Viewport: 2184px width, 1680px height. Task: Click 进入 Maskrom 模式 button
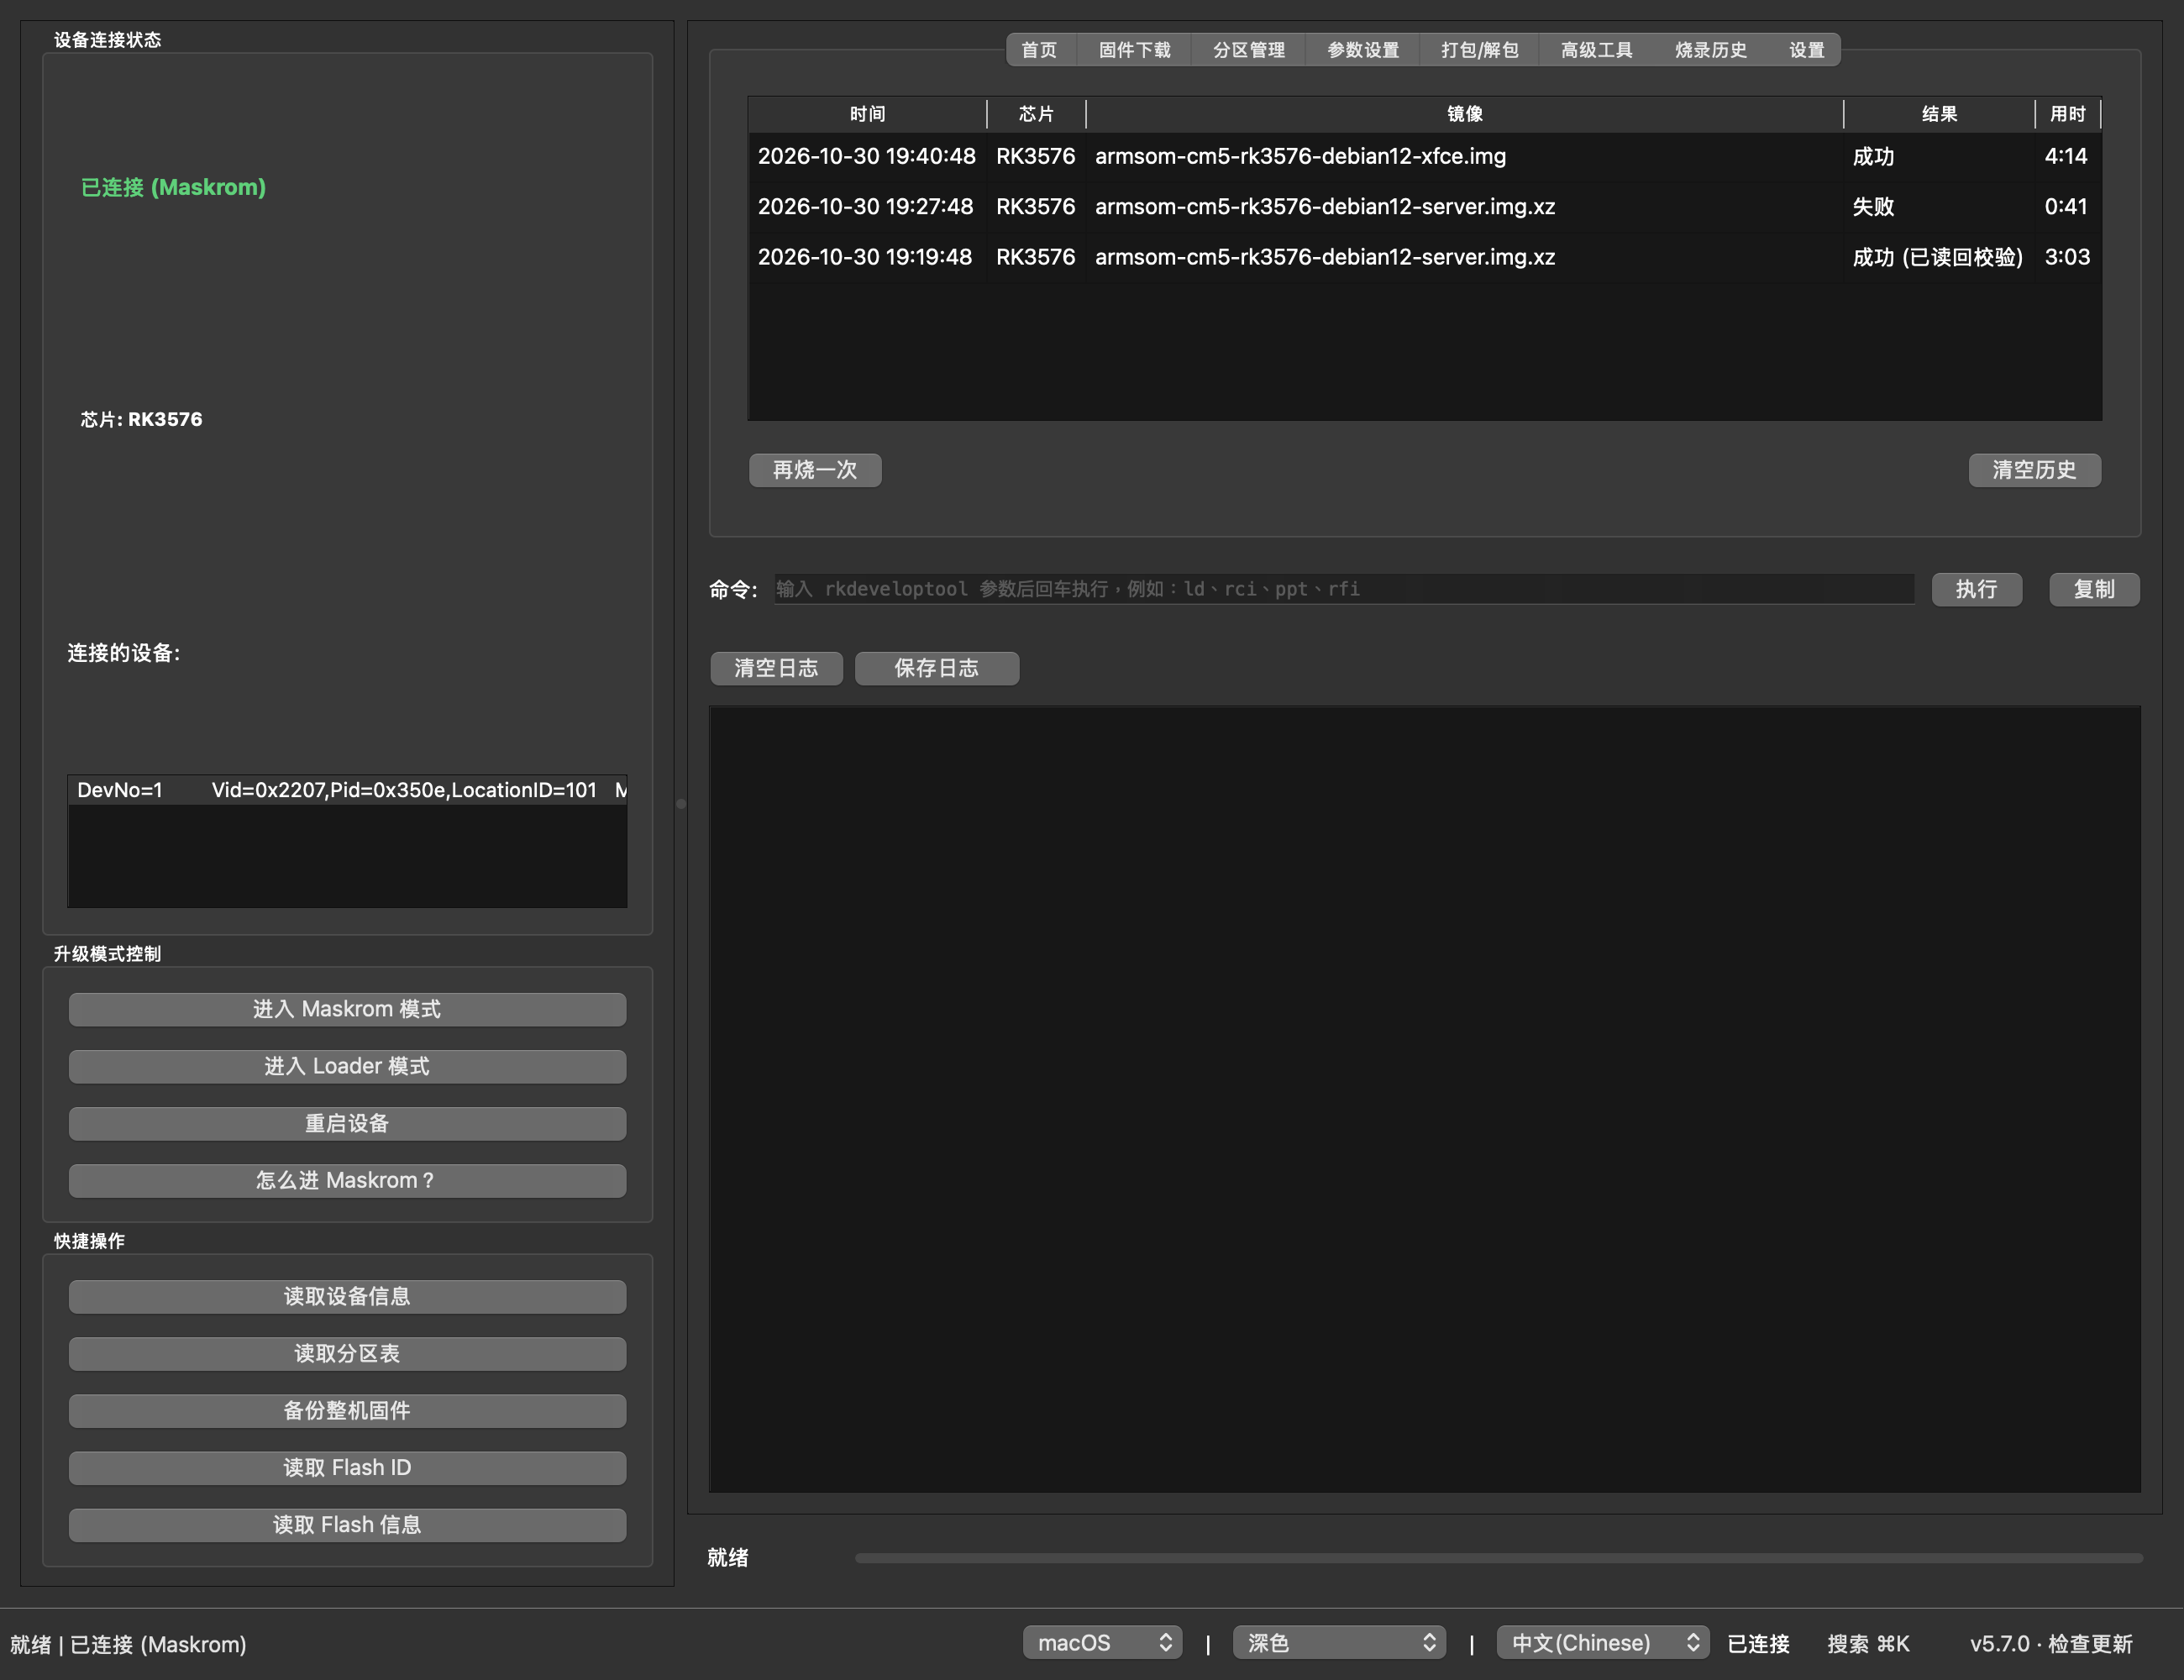(x=347, y=1009)
